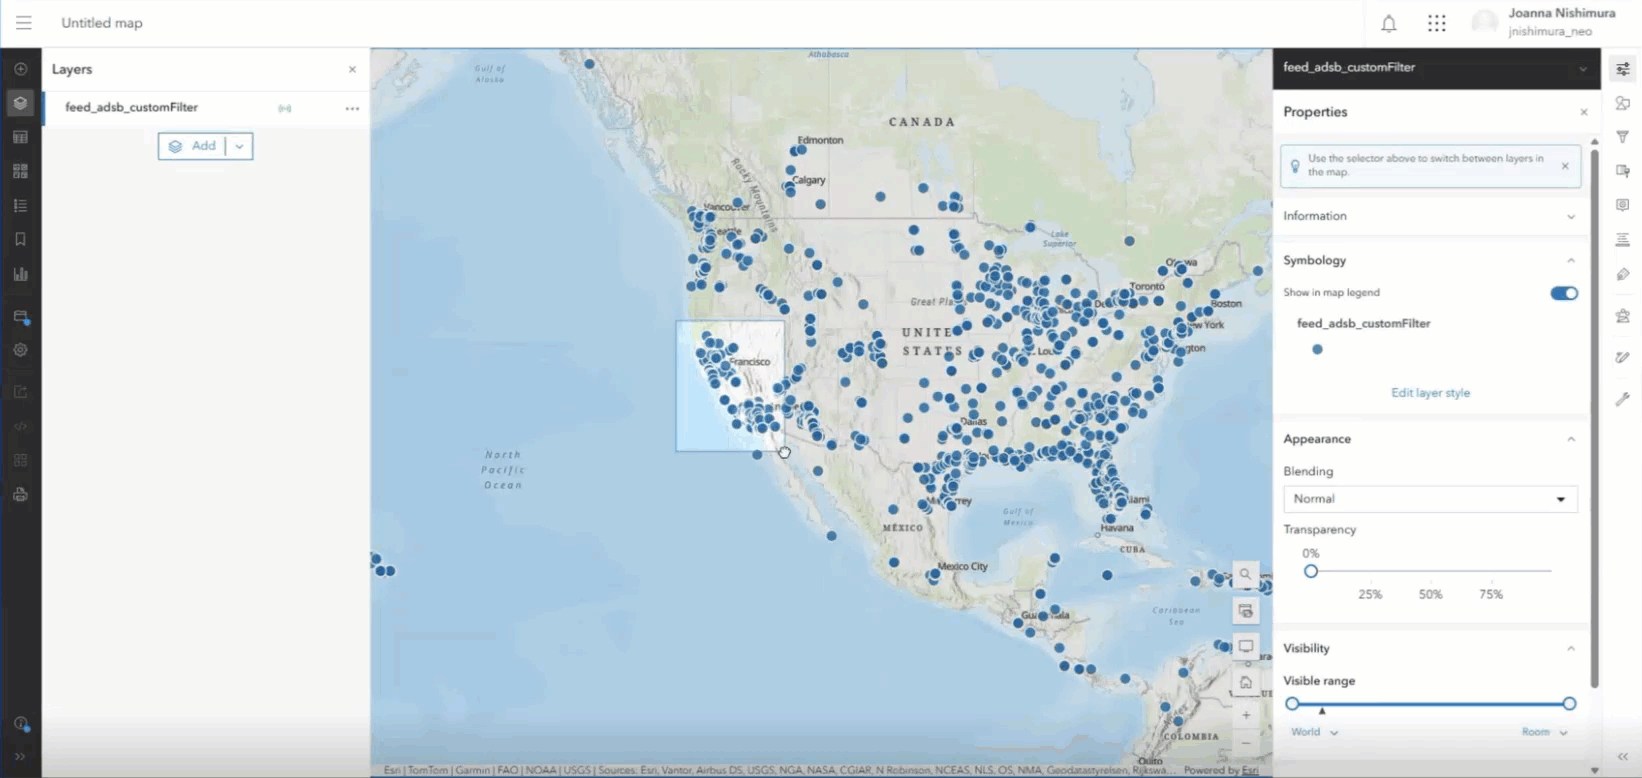The image size is (1642, 778).
Task: Click the map search magnifier button
Action: click(1246, 575)
